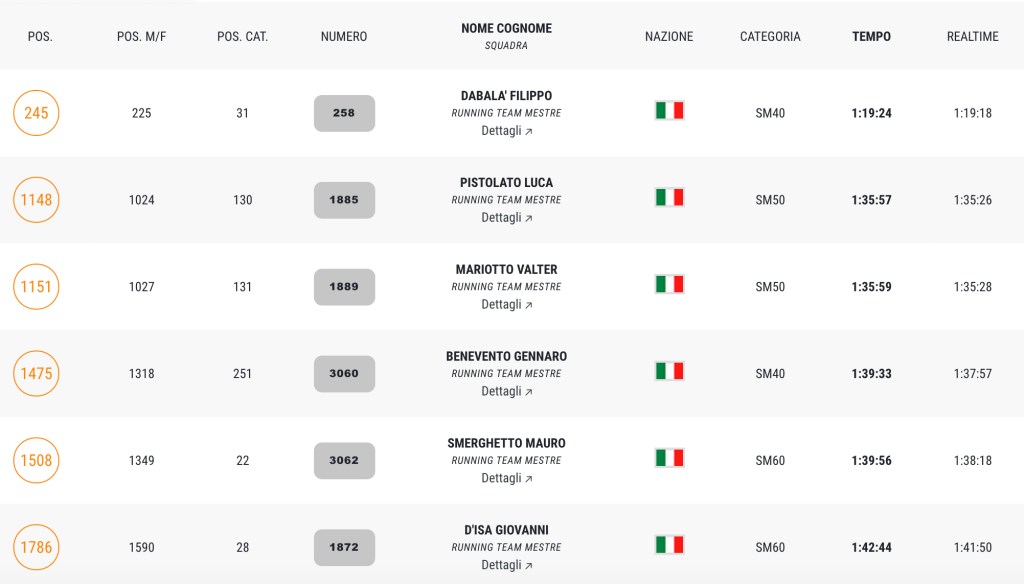The image size is (1024, 584).
Task: Click bib number badge 3060
Action: click(x=344, y=374)
